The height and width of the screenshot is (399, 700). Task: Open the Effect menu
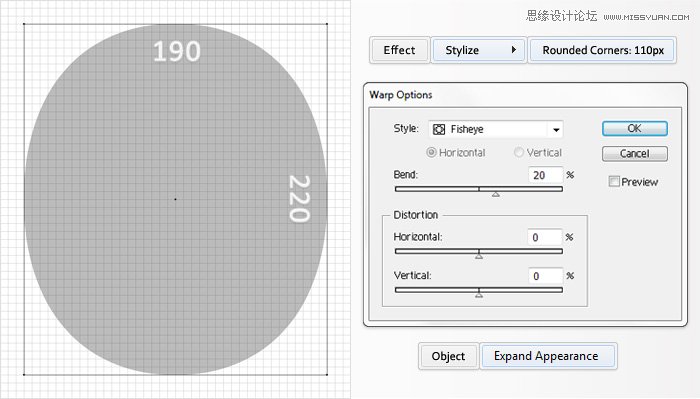coord(399,50)
